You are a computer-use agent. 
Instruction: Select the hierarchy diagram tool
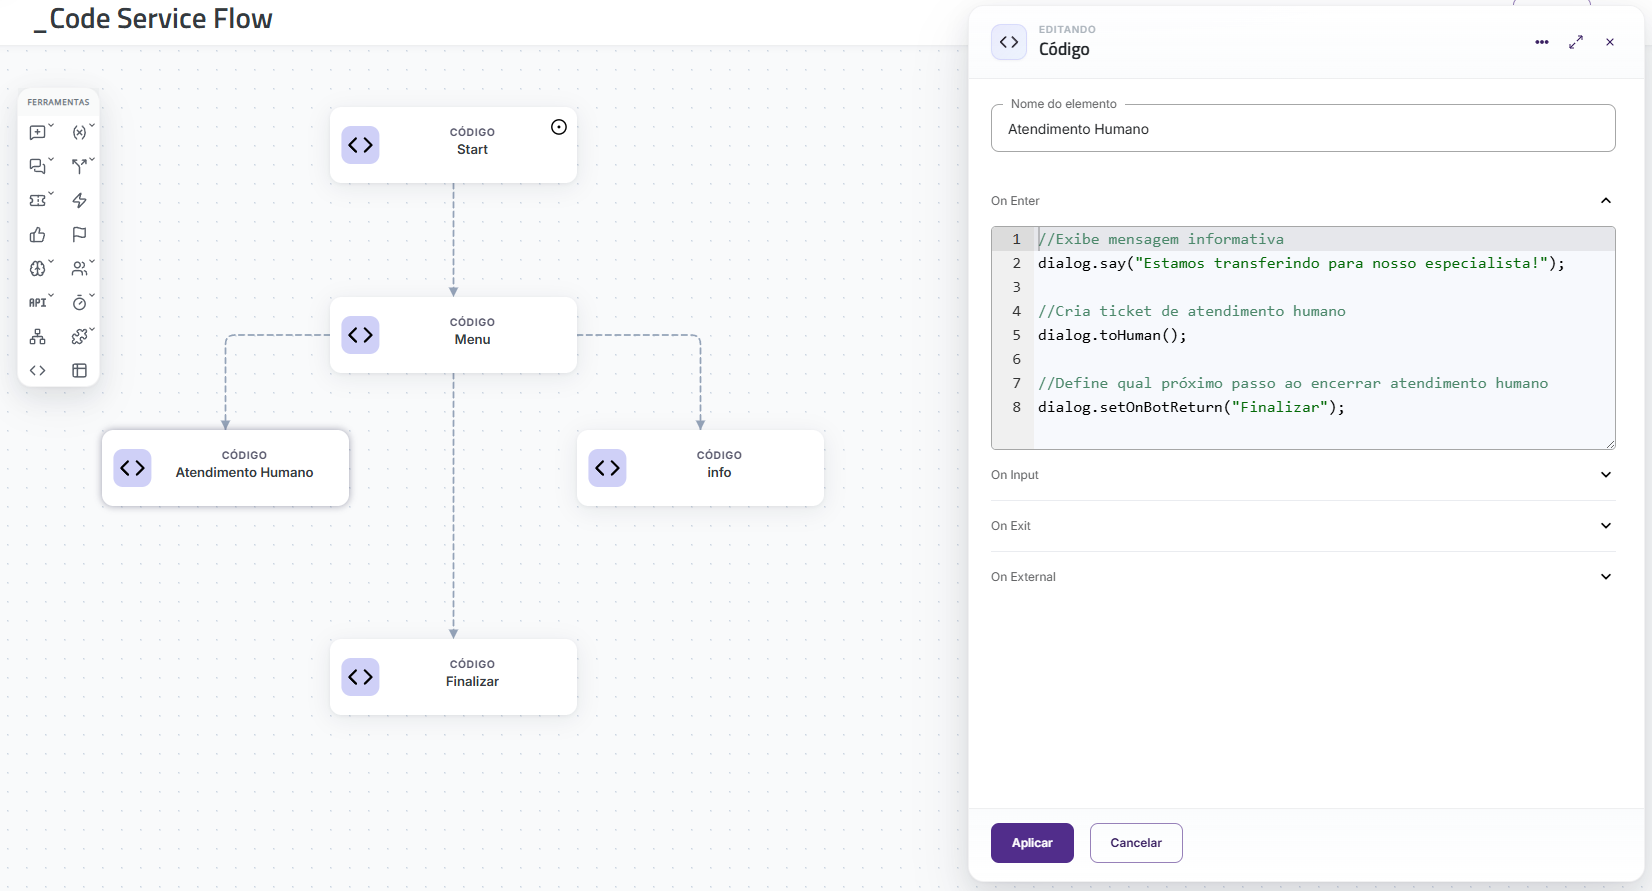coord(38,336)
